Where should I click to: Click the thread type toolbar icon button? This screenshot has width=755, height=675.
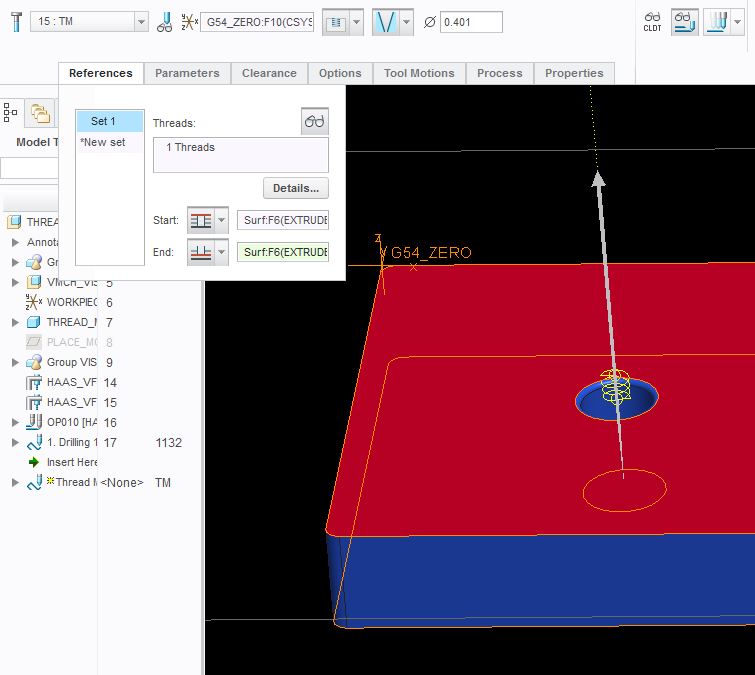(336, 22)
